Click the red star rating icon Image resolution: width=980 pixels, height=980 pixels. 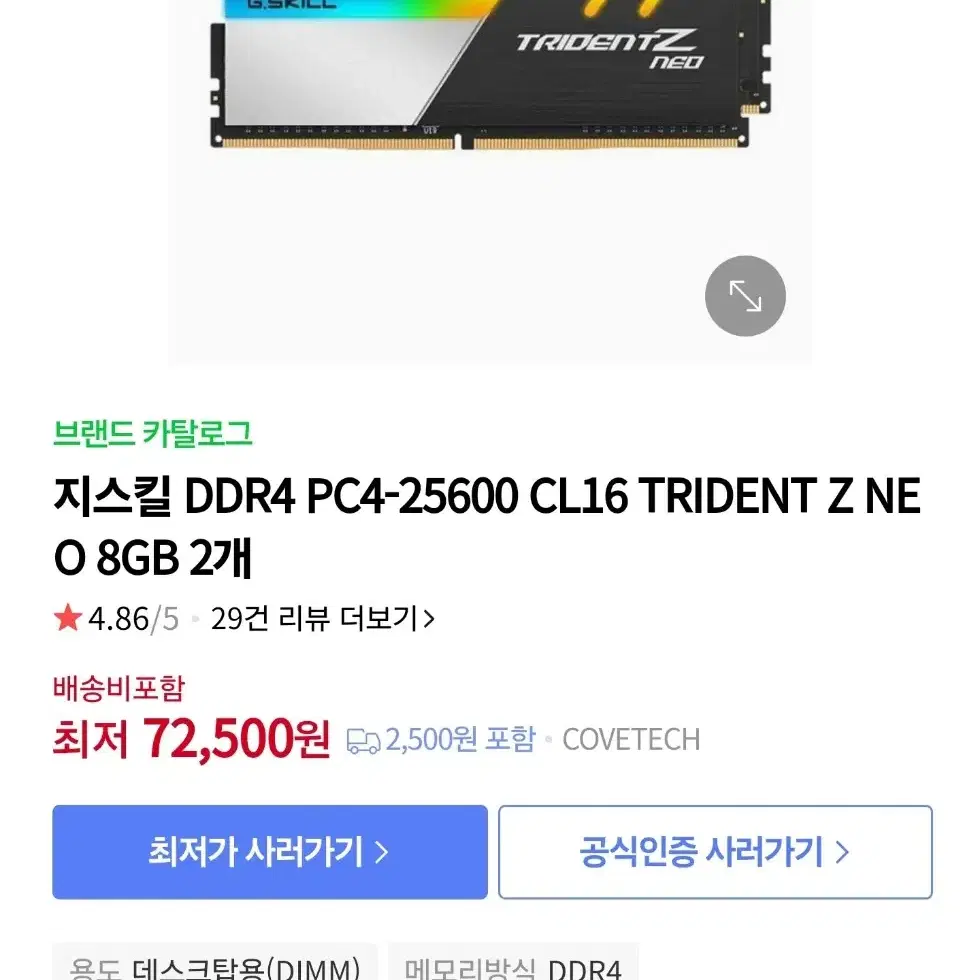point(68,618)
